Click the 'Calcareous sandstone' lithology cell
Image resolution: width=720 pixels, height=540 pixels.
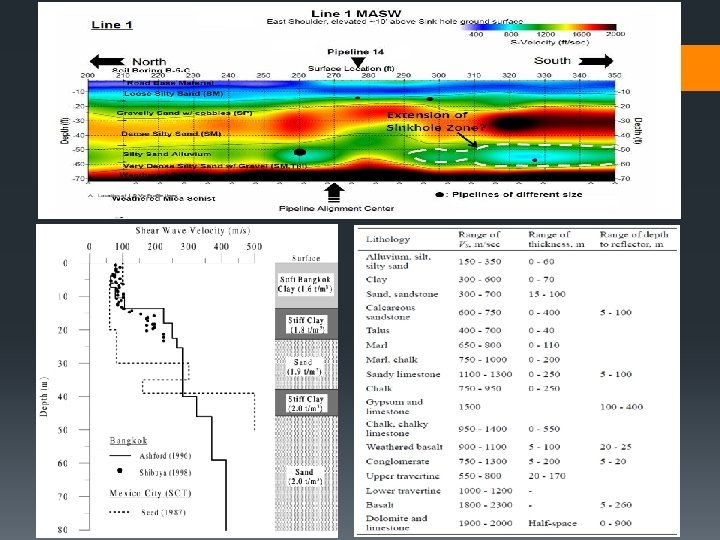coord(390,312)
